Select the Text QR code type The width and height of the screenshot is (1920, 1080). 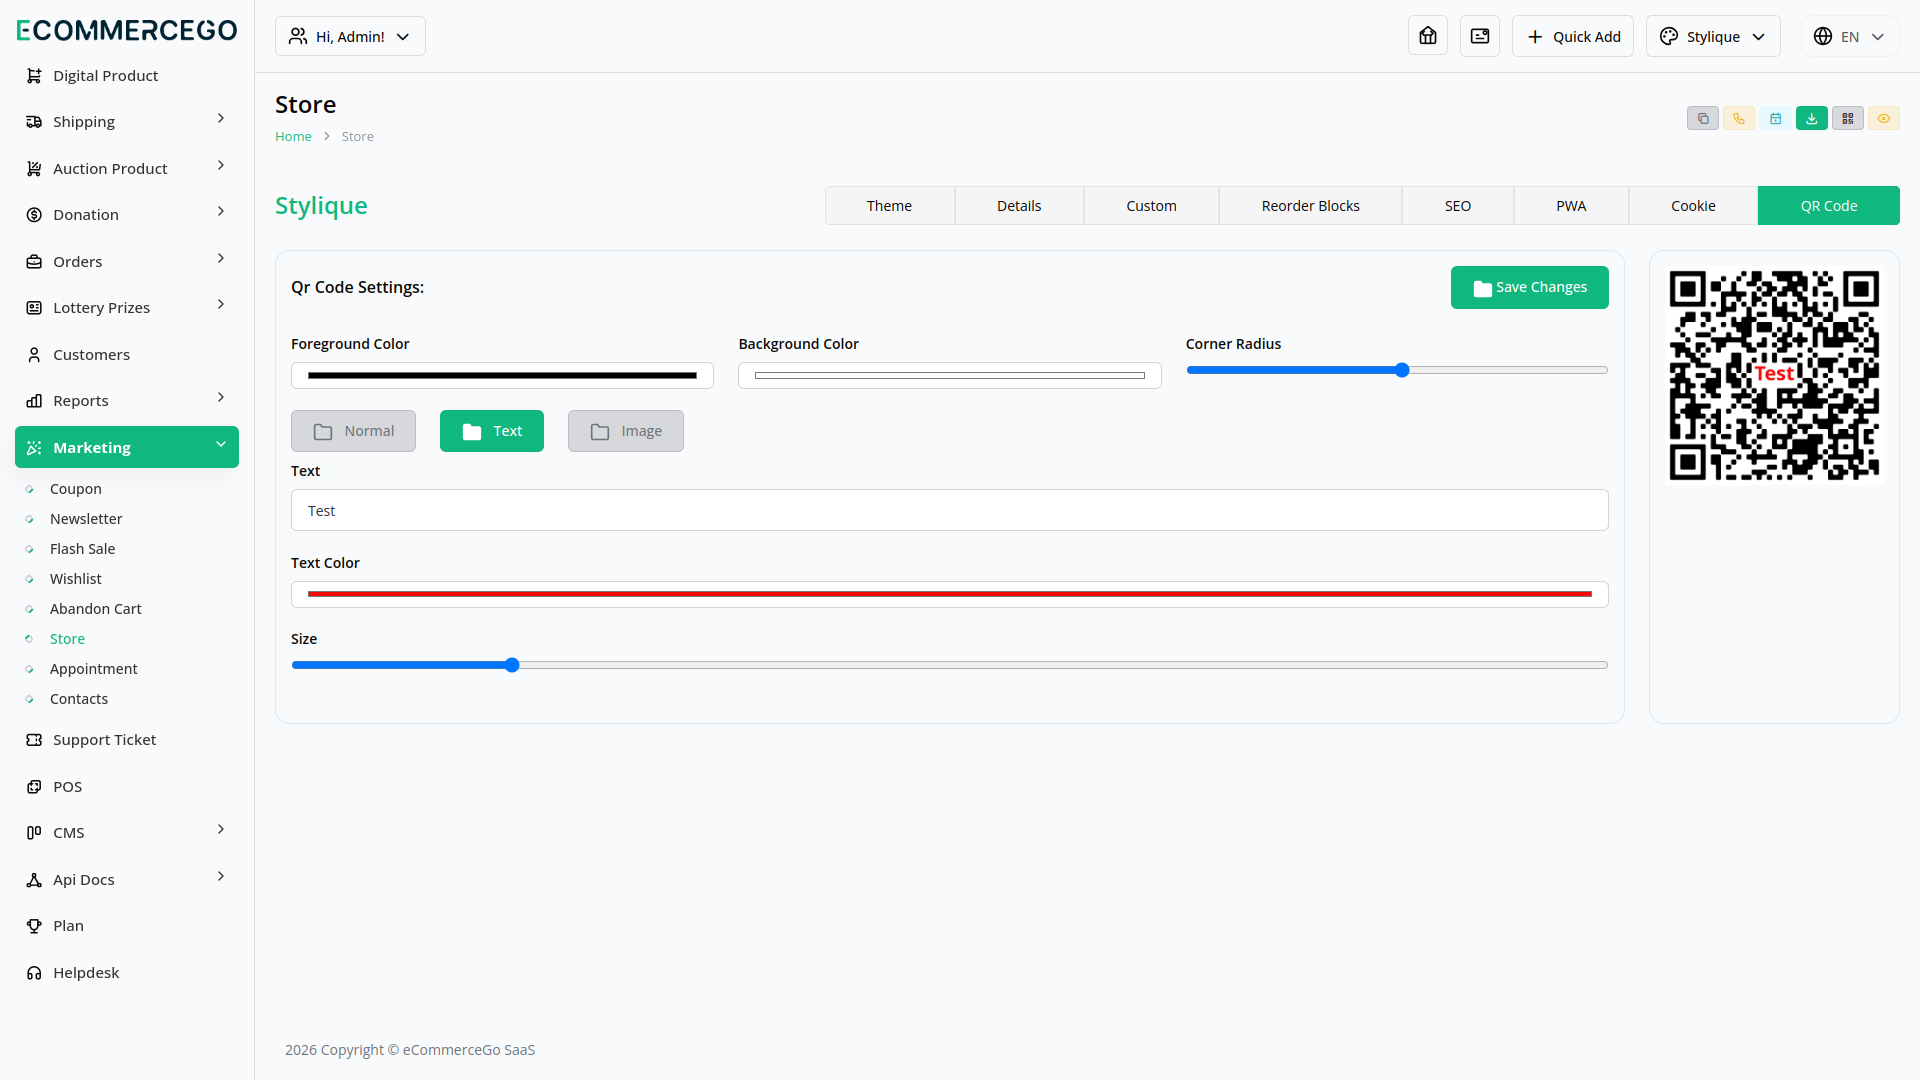click(492, 431)
